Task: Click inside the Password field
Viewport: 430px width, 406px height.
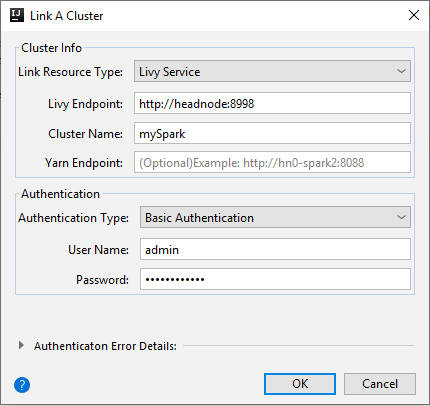Action: 275,279
